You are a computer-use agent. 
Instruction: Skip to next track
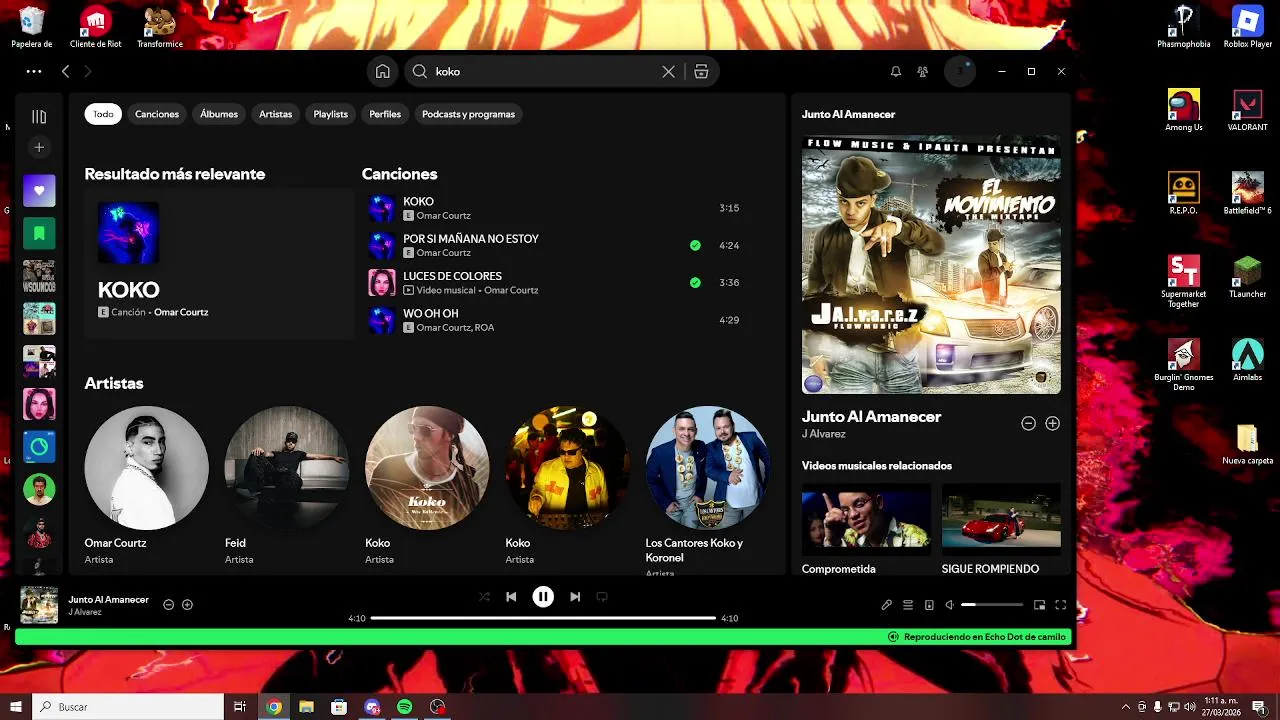pyautogui.click(x=575, y=597)
